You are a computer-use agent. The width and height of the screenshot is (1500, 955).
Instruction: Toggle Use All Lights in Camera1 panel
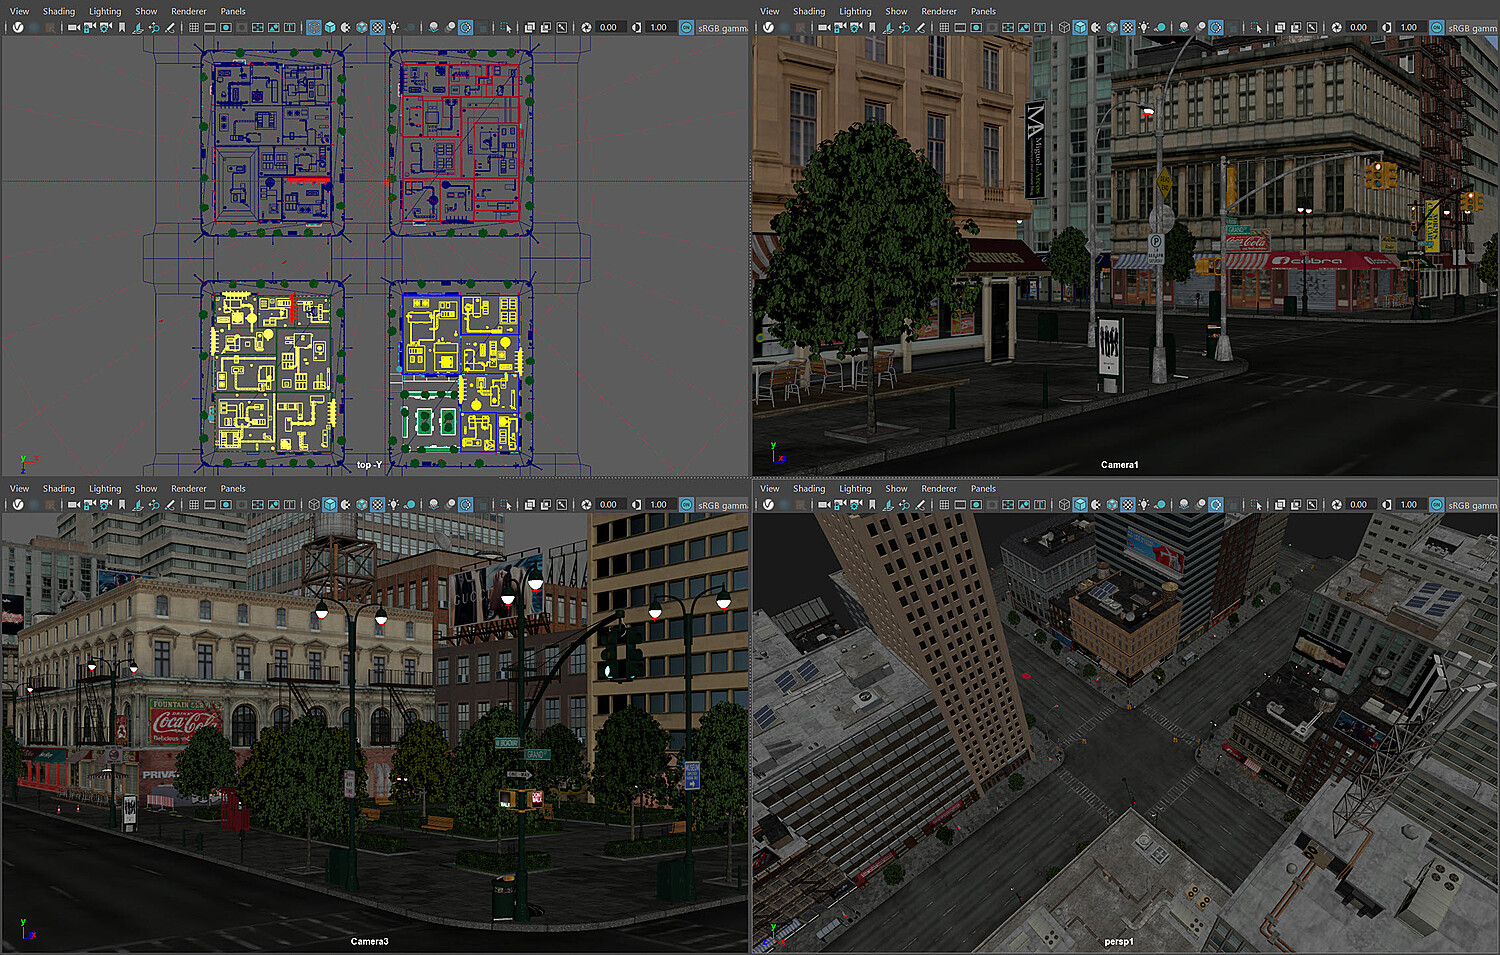point(1143,28)
